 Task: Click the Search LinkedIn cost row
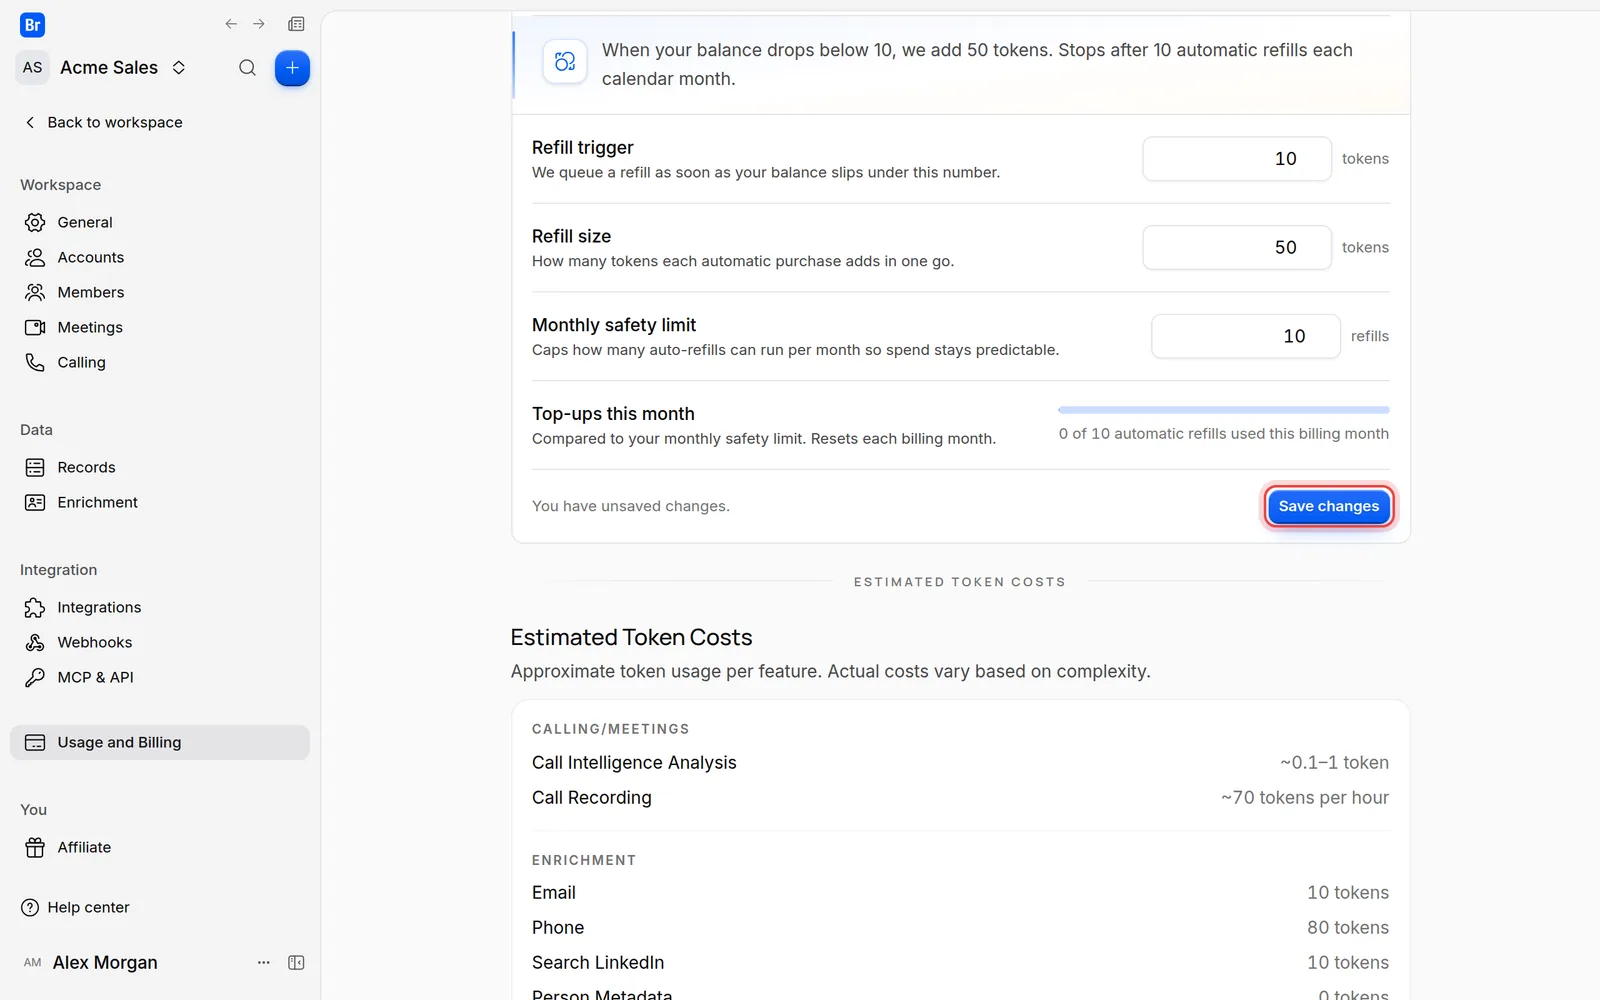pyautogui.click(x=960, y=962)
